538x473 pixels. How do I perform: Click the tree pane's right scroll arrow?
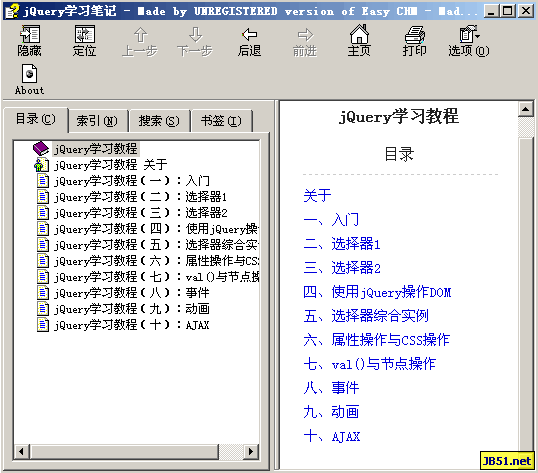(x=251, y=451)
